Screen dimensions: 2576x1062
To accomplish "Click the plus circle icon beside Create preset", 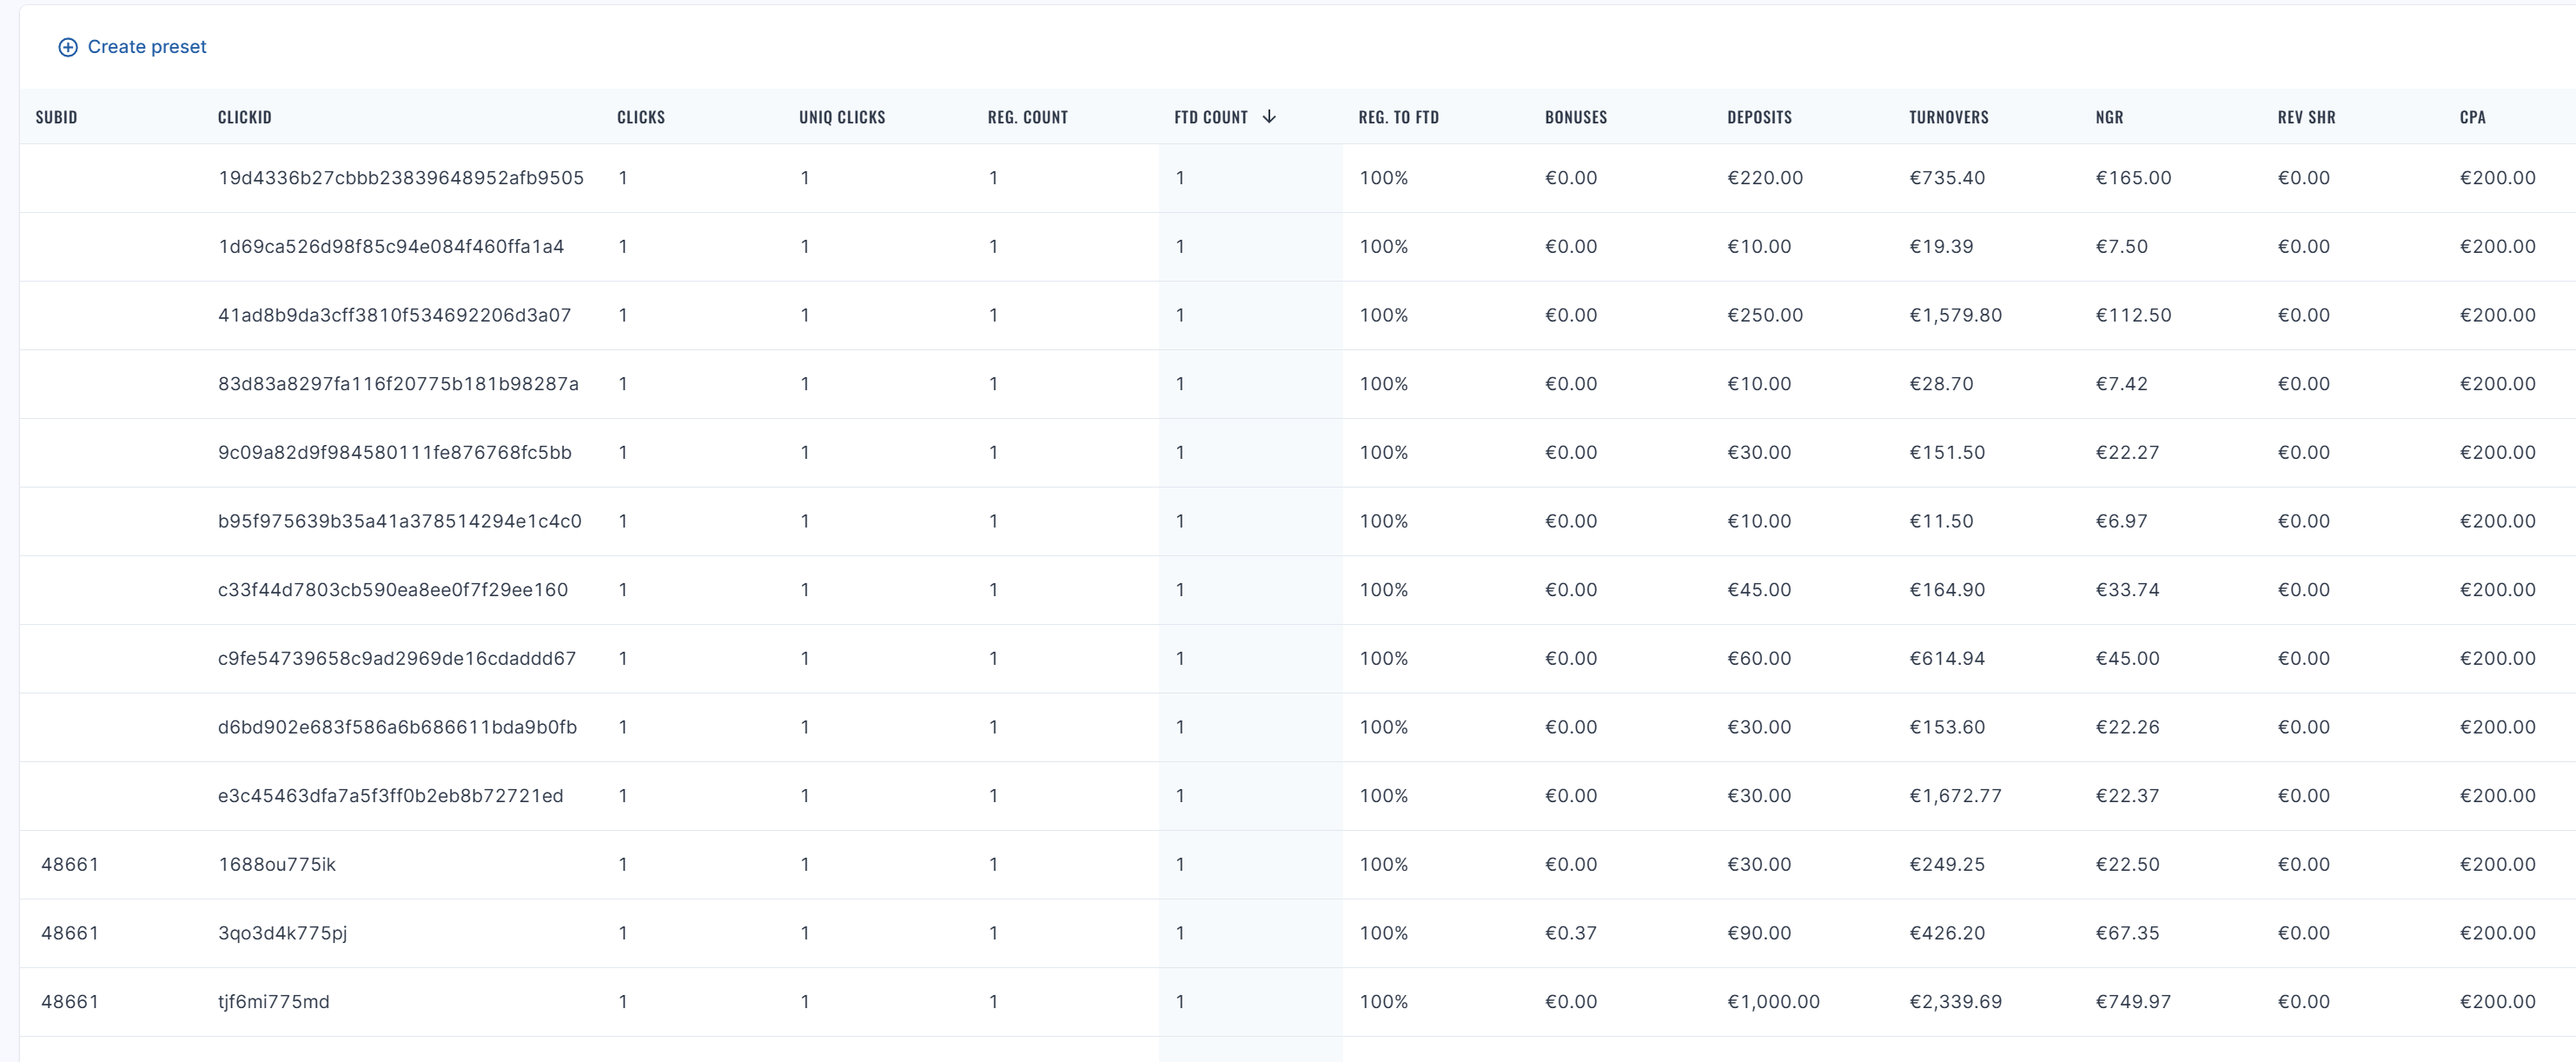I will tap(68, 47).
